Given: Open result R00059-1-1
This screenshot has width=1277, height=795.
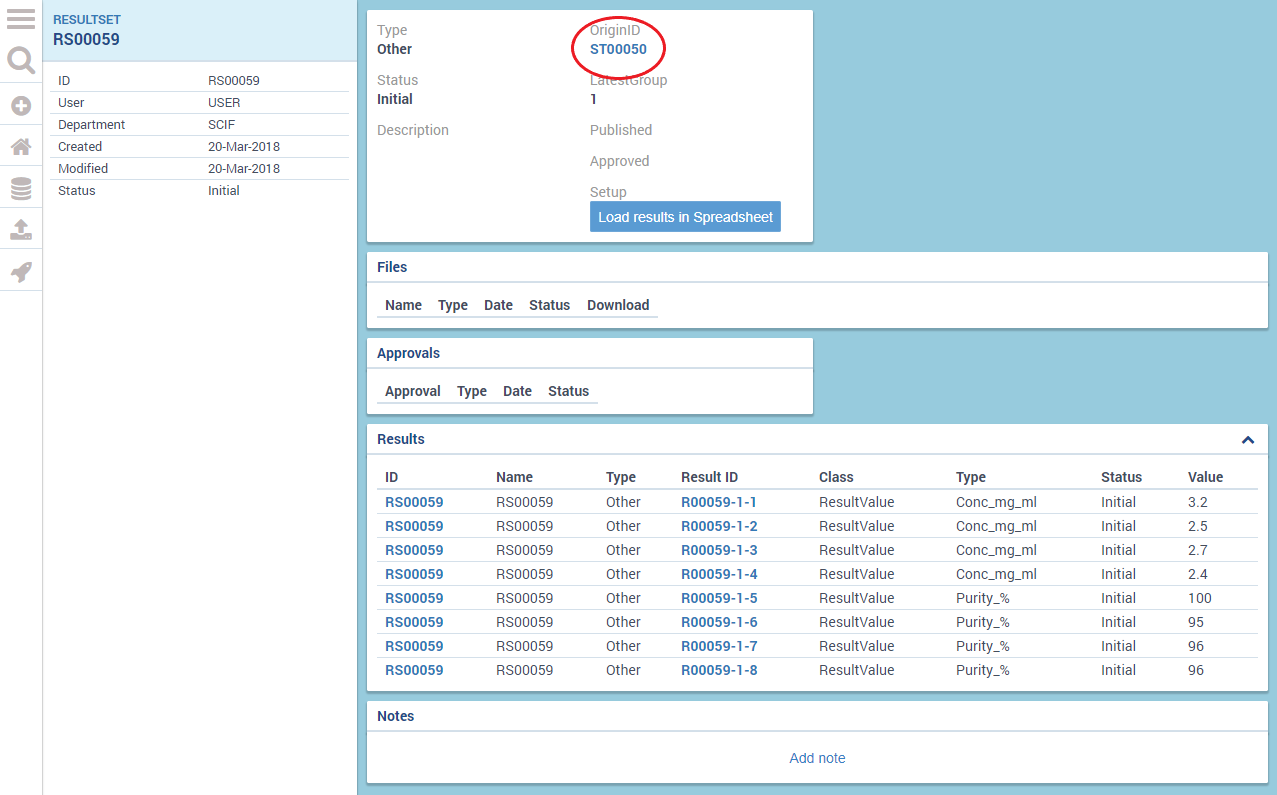Looking at the screenshot, I should pos(719,502).
